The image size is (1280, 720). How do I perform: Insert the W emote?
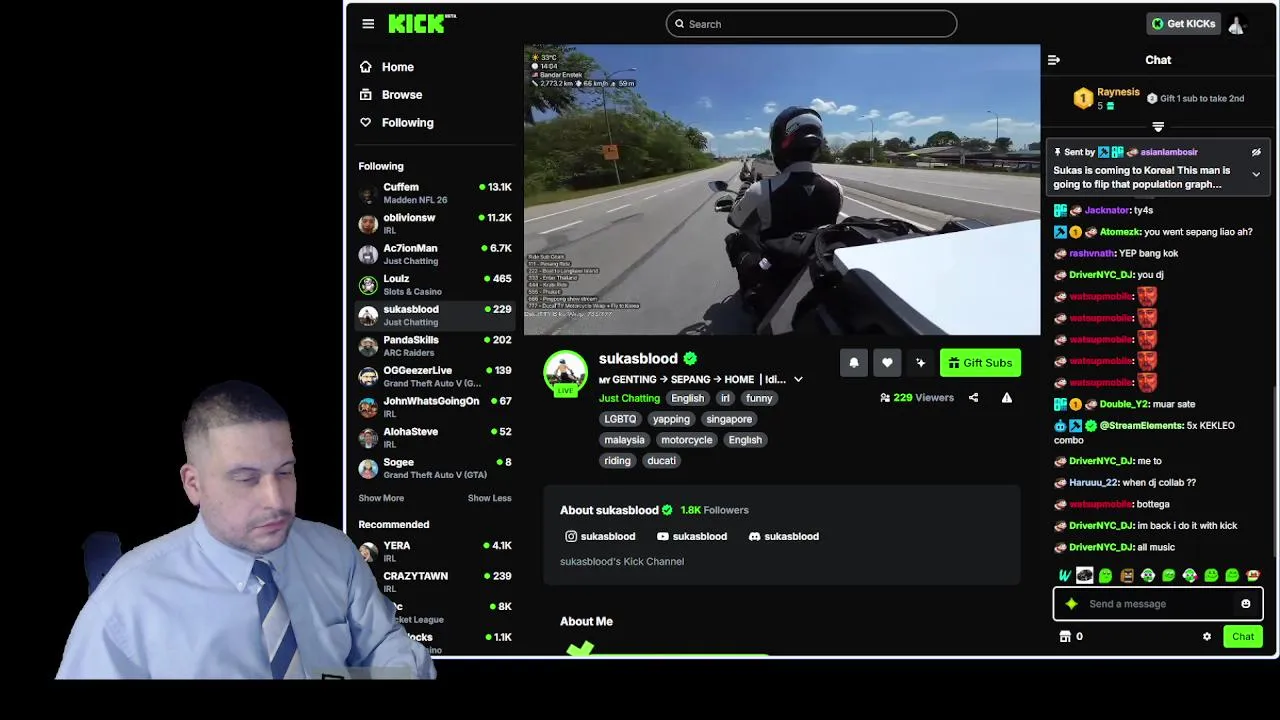coord(1064,576)
